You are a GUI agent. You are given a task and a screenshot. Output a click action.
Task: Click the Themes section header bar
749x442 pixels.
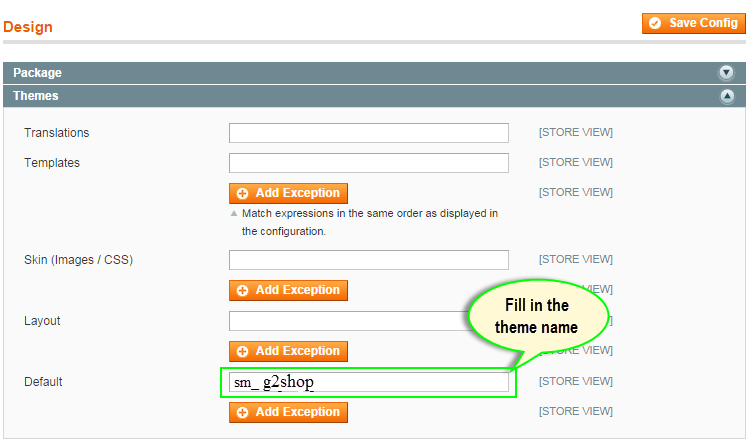pyautogui.click(x=374, y=96)
